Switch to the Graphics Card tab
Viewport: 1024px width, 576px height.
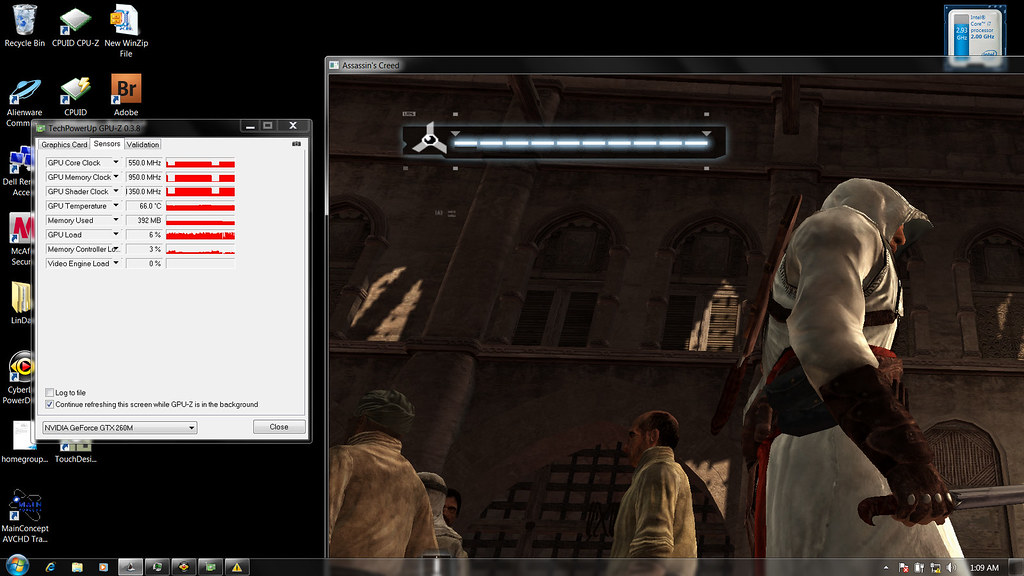64,144
